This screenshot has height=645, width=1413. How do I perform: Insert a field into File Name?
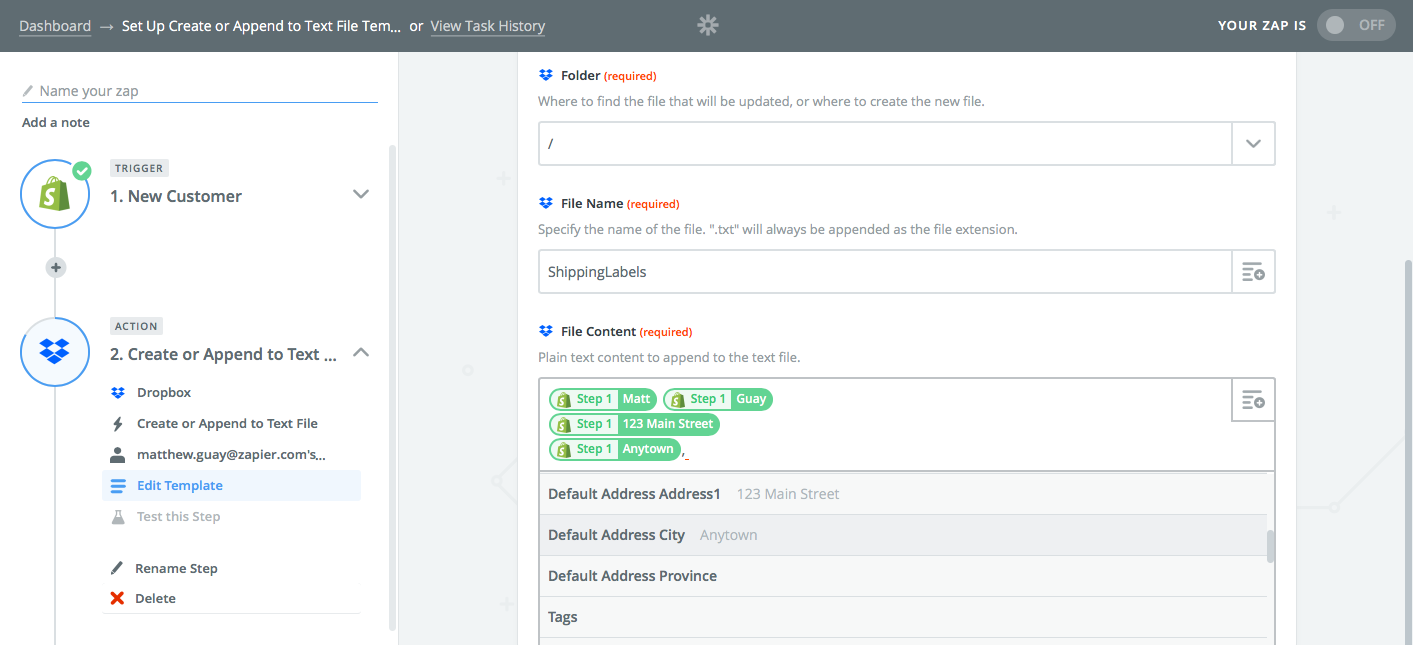(x=1253, y=272)
